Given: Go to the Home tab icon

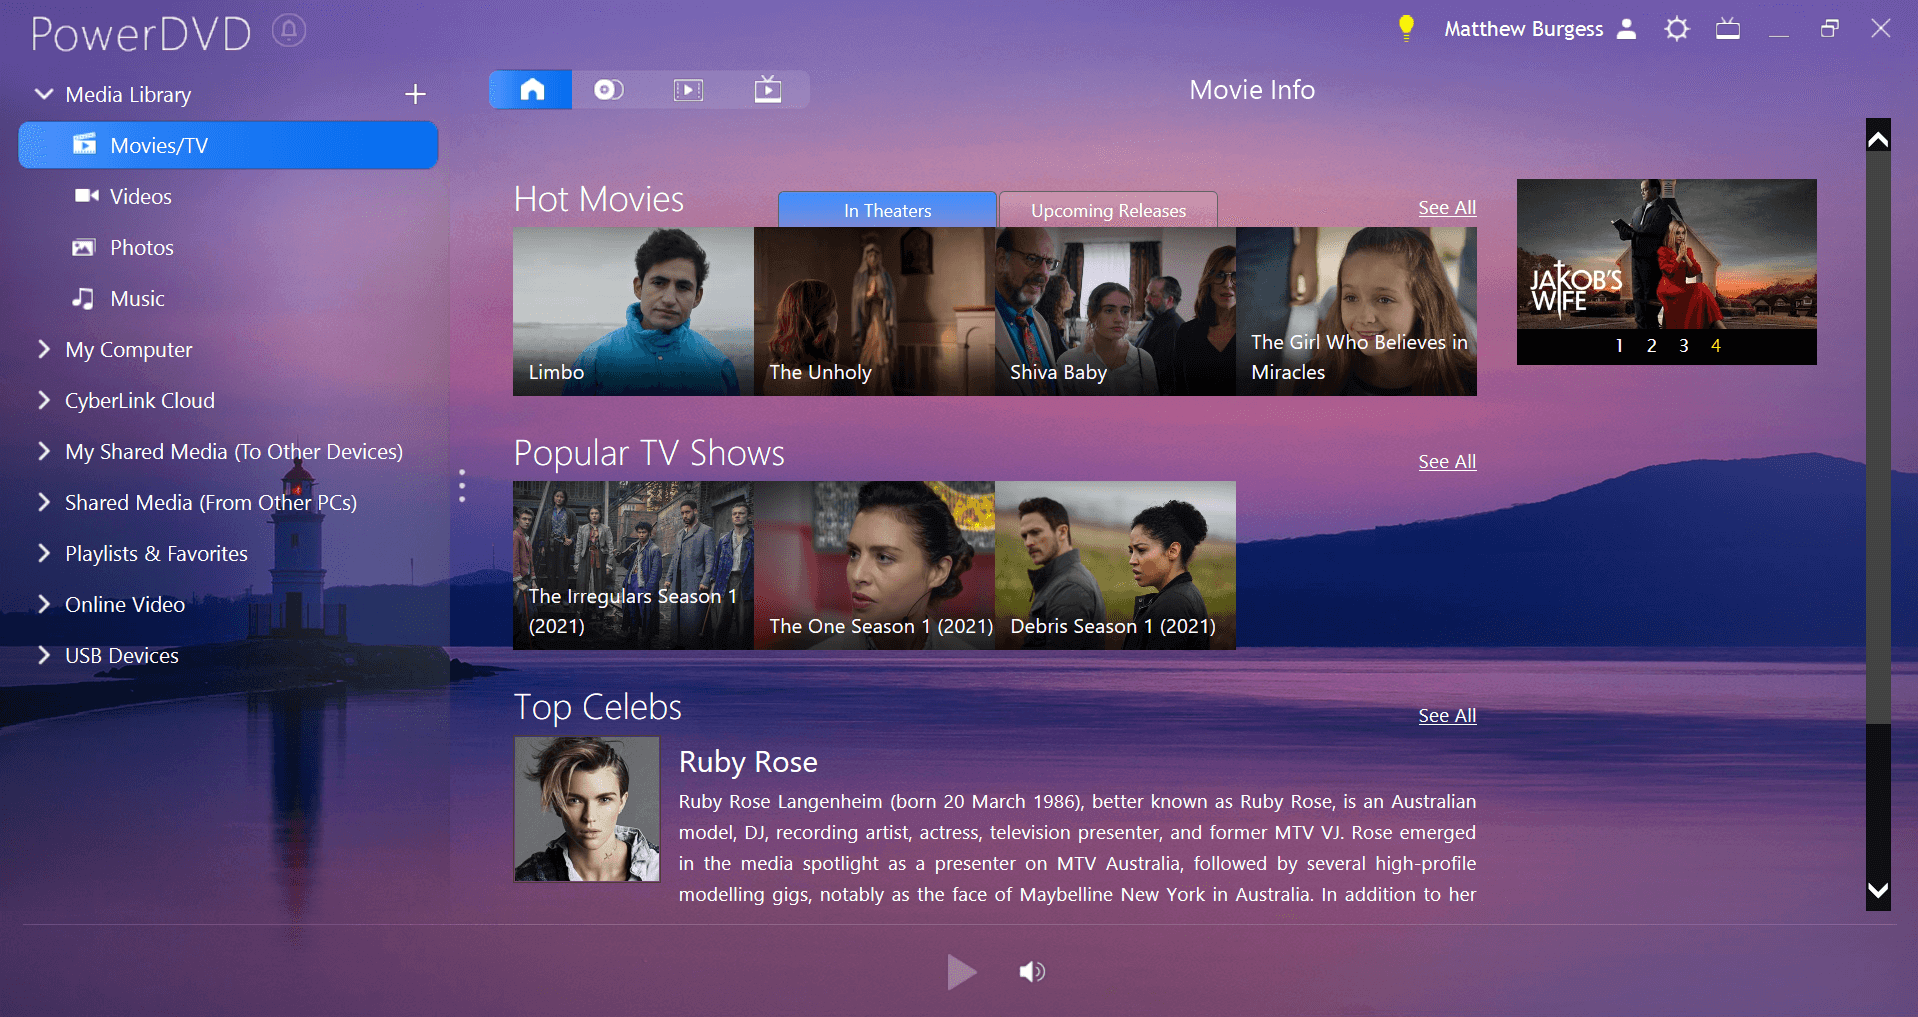Looking at the screenshot, I should point(532,89).
